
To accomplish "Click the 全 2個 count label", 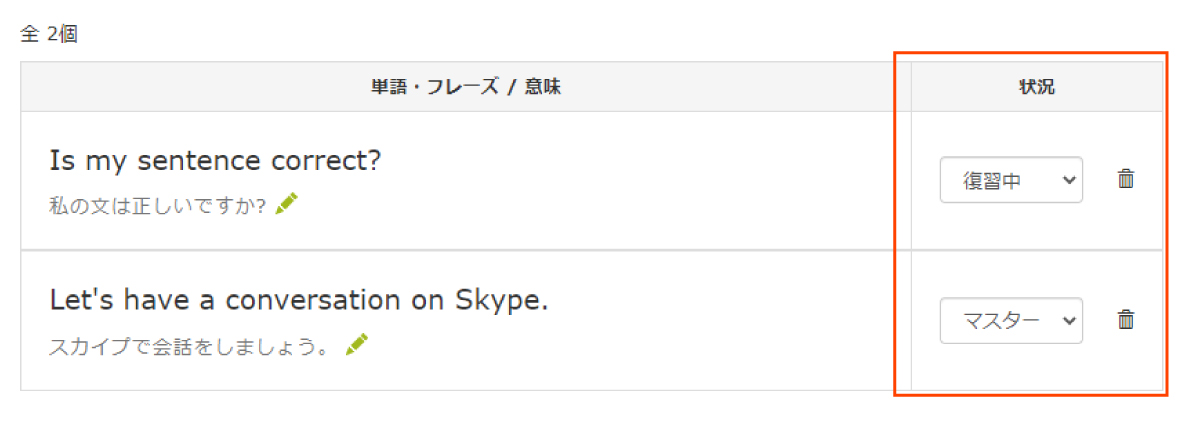I will pyautogui.click(x=49, y=35).
